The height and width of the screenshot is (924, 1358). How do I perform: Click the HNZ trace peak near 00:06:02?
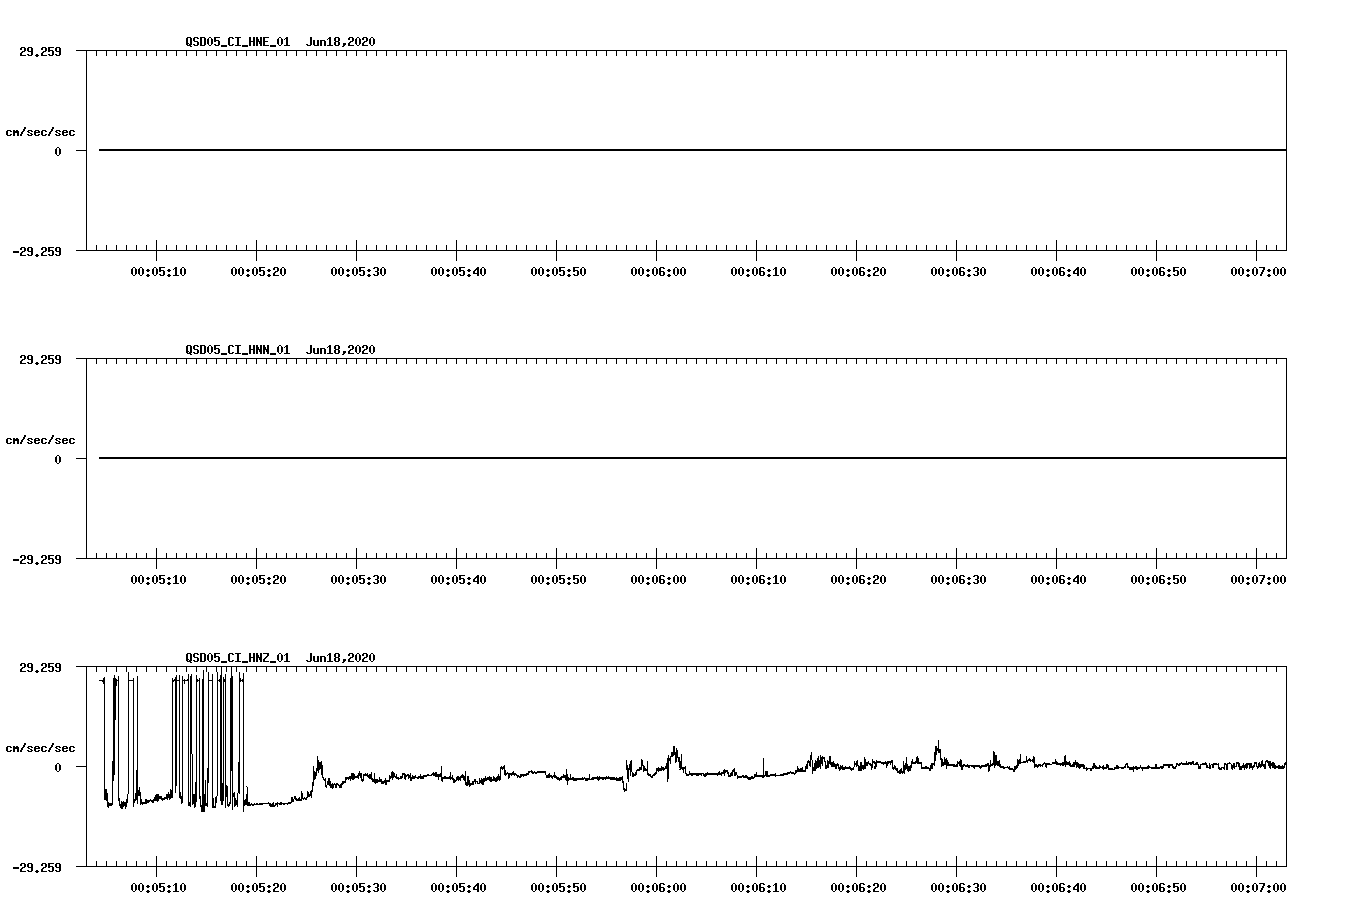(675, 757)
